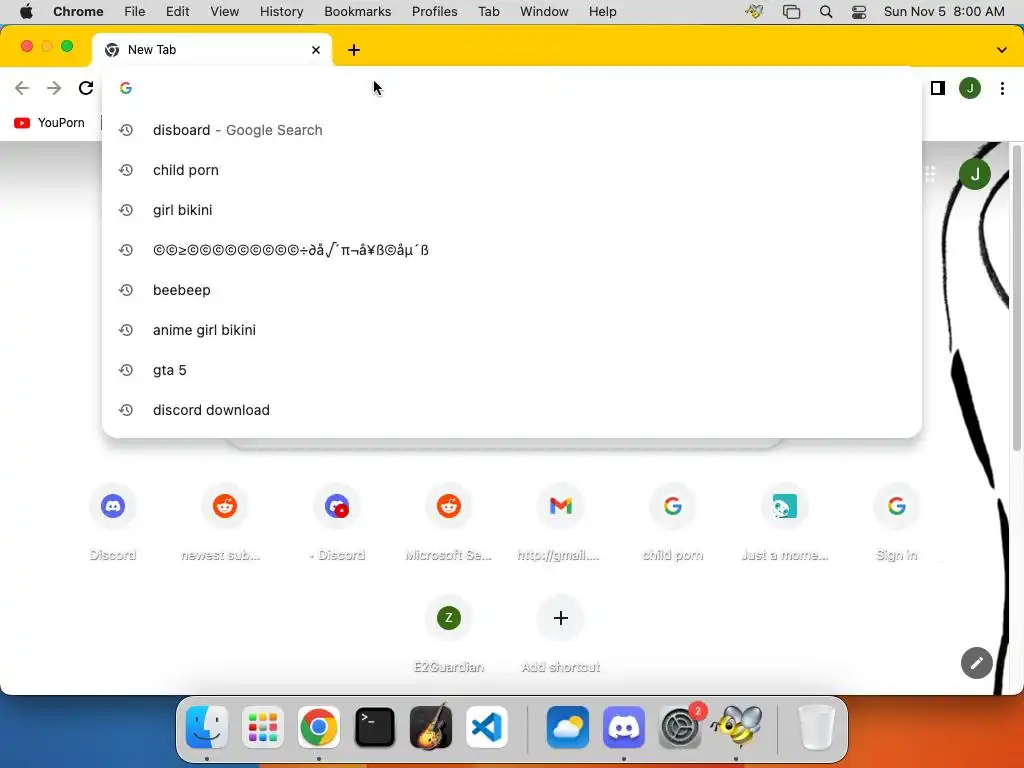Image resolution: width=1024 pixels, height=768 pixels.
Task: Open the Edit menu
Action: 177,12
